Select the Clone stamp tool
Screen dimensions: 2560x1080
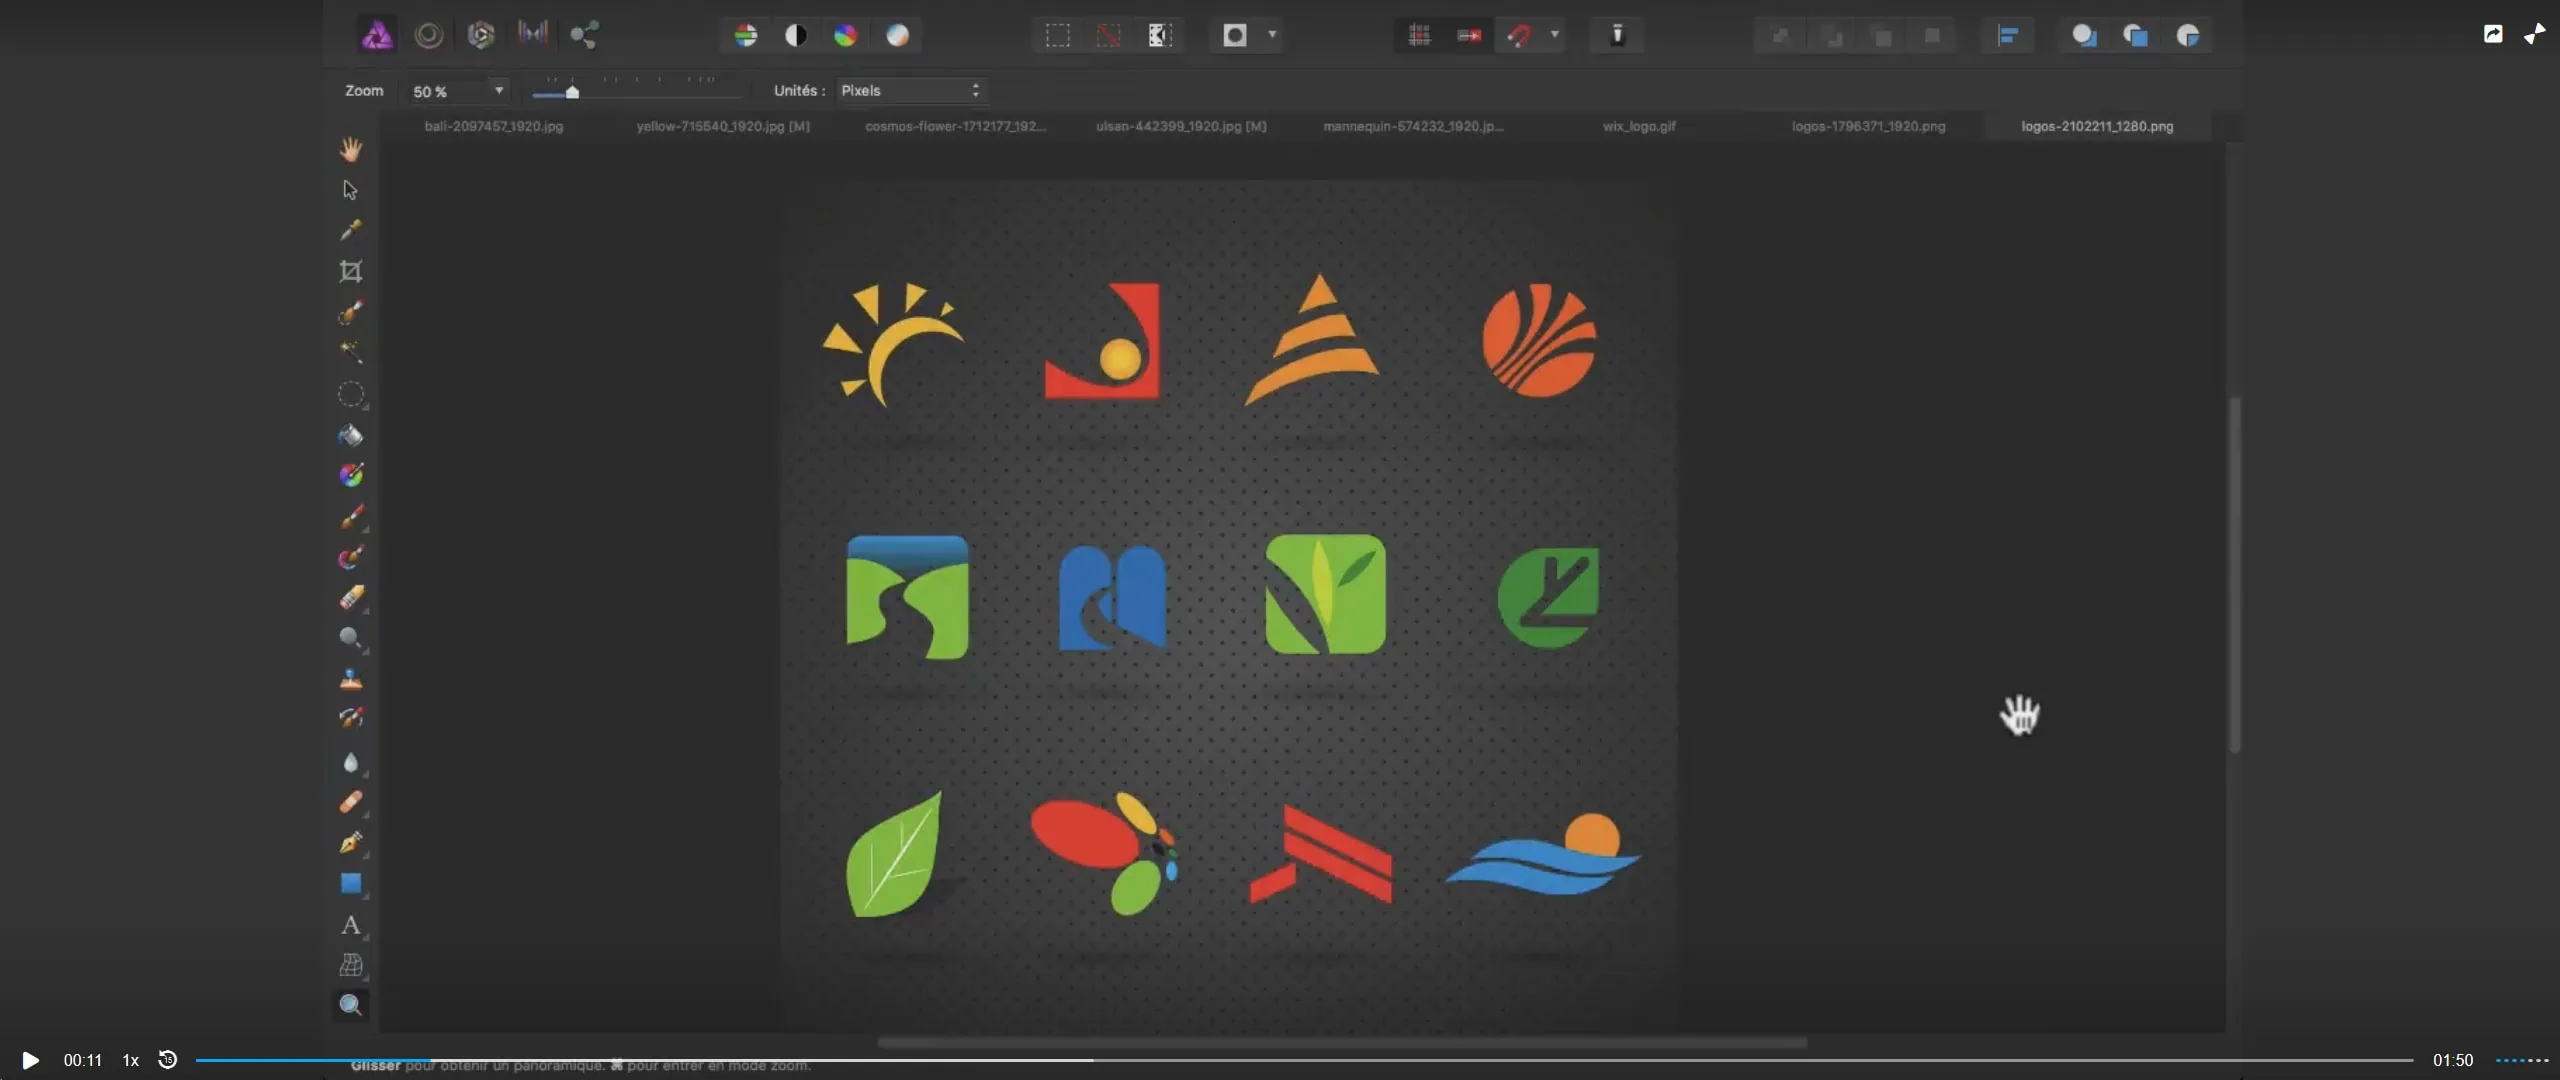click(350, 680)
